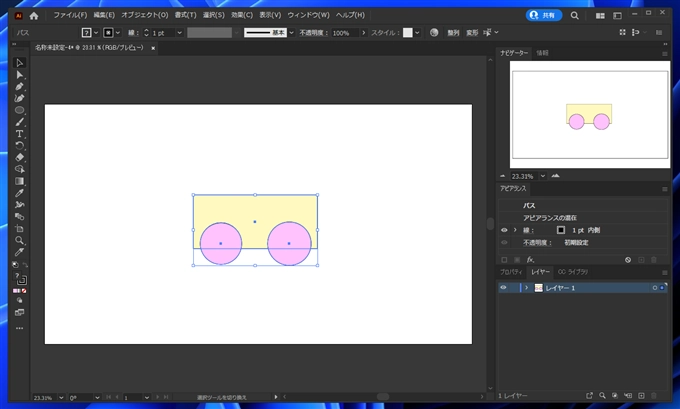Open the stroke weight dropdown
The image size is (680, 409).
[x=180, y=33]
